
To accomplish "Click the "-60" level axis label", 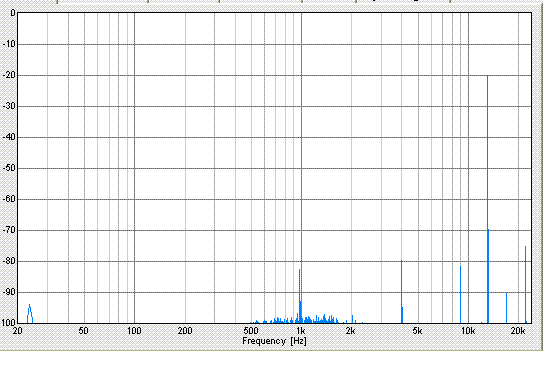I will (9, 199).
